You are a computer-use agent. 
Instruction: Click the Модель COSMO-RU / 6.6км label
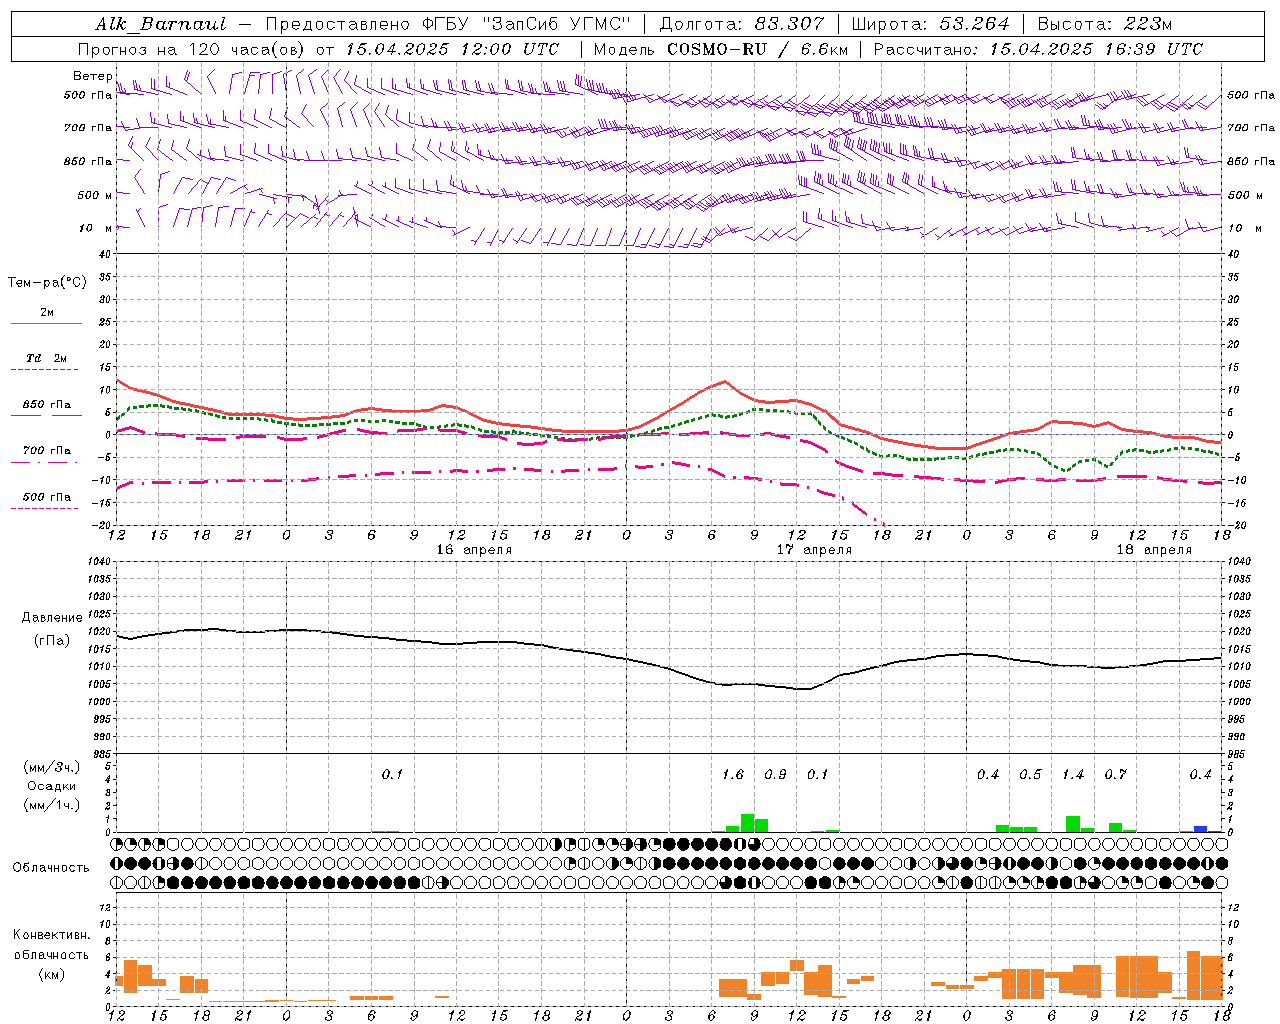(x=721, y=49)
